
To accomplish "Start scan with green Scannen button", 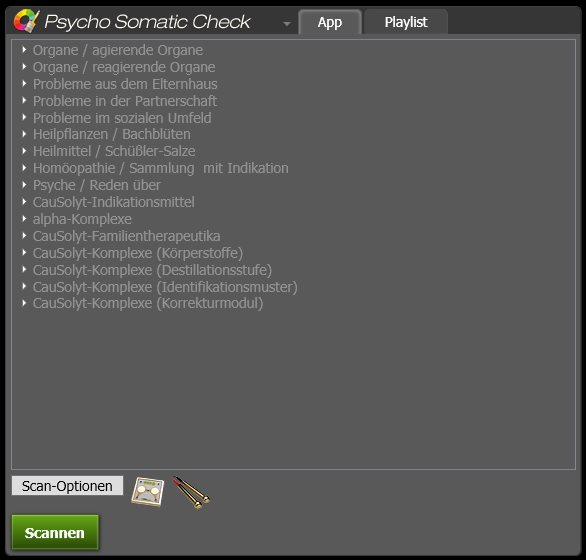I will click(55, 532).
